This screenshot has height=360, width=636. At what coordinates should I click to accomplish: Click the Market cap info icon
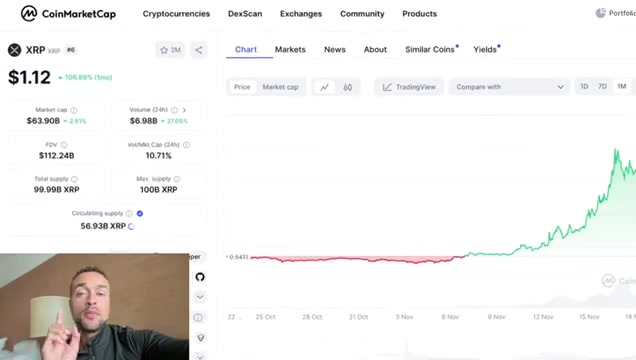(73, 110)
